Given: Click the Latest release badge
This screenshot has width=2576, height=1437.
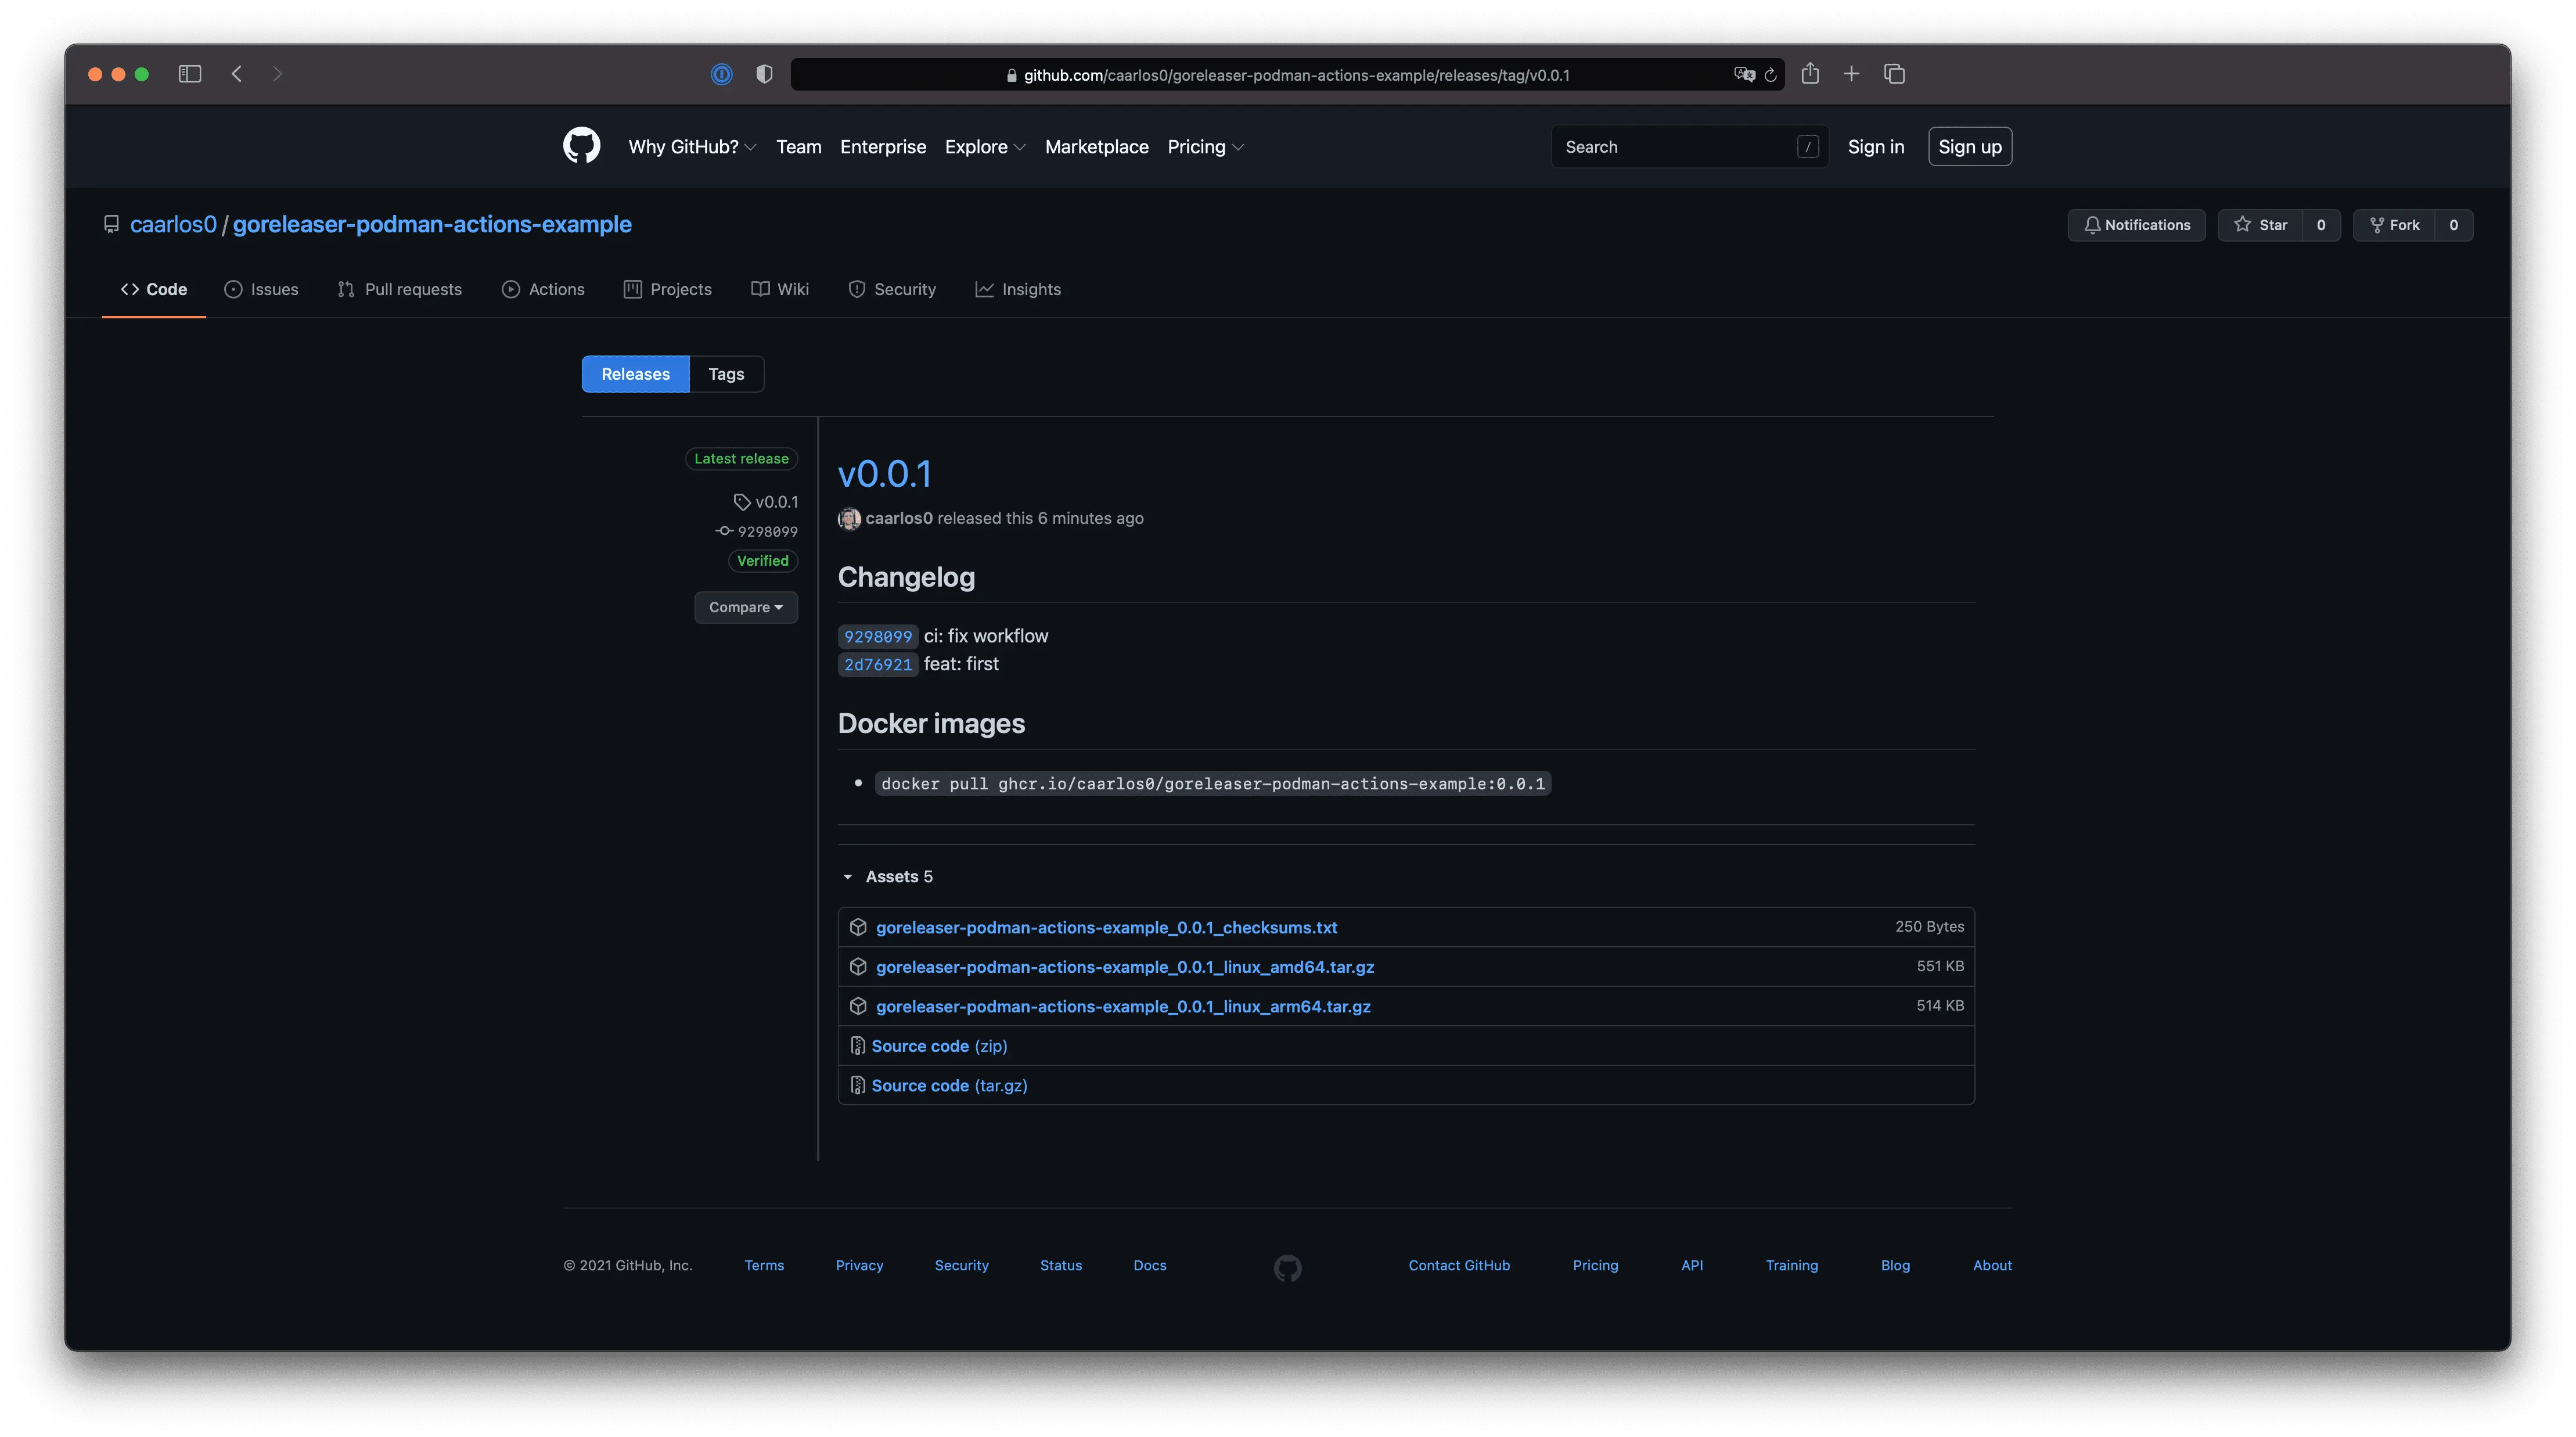Looking at the screenshot, I should [741, 458].
